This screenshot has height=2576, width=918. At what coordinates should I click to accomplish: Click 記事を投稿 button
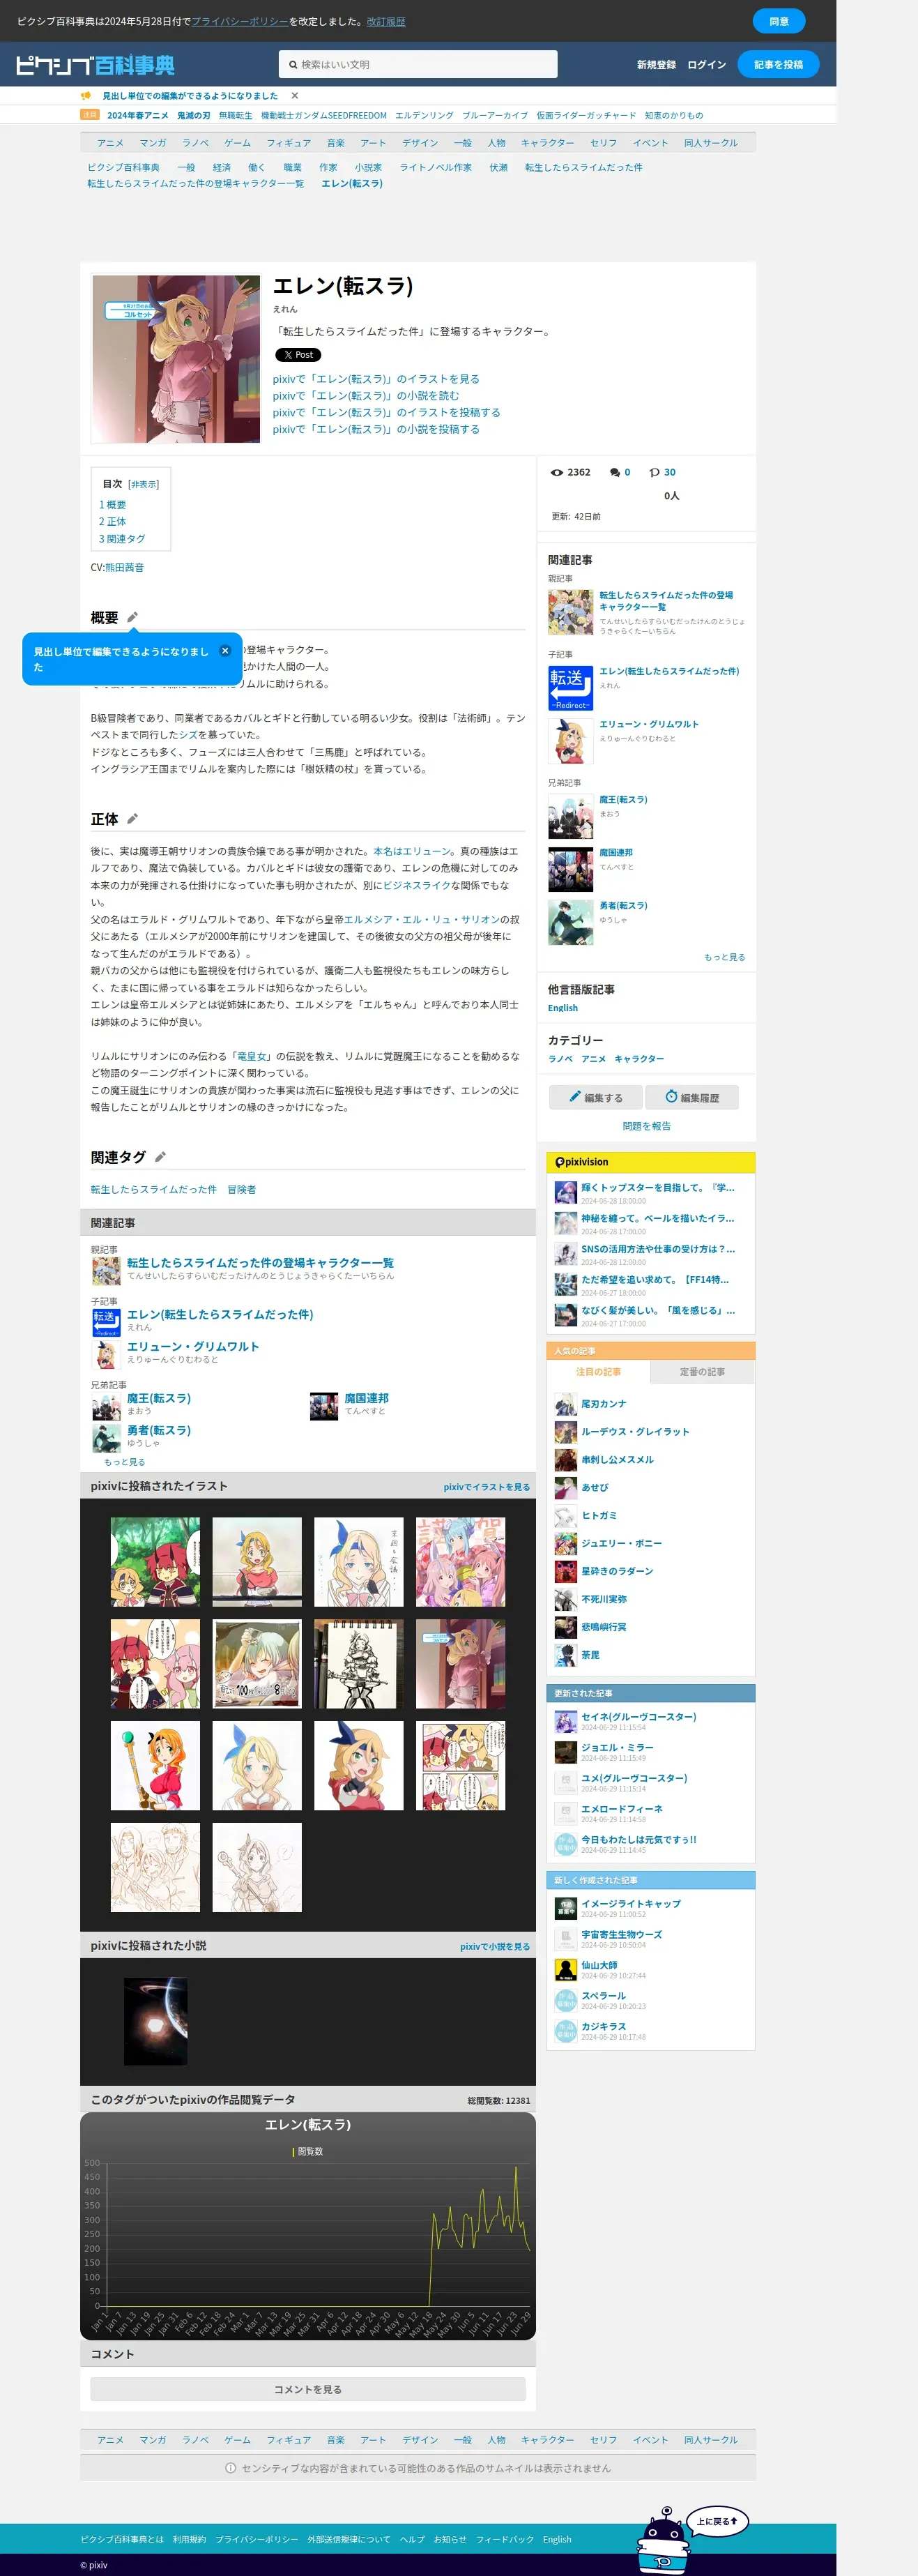pos(778,65)
